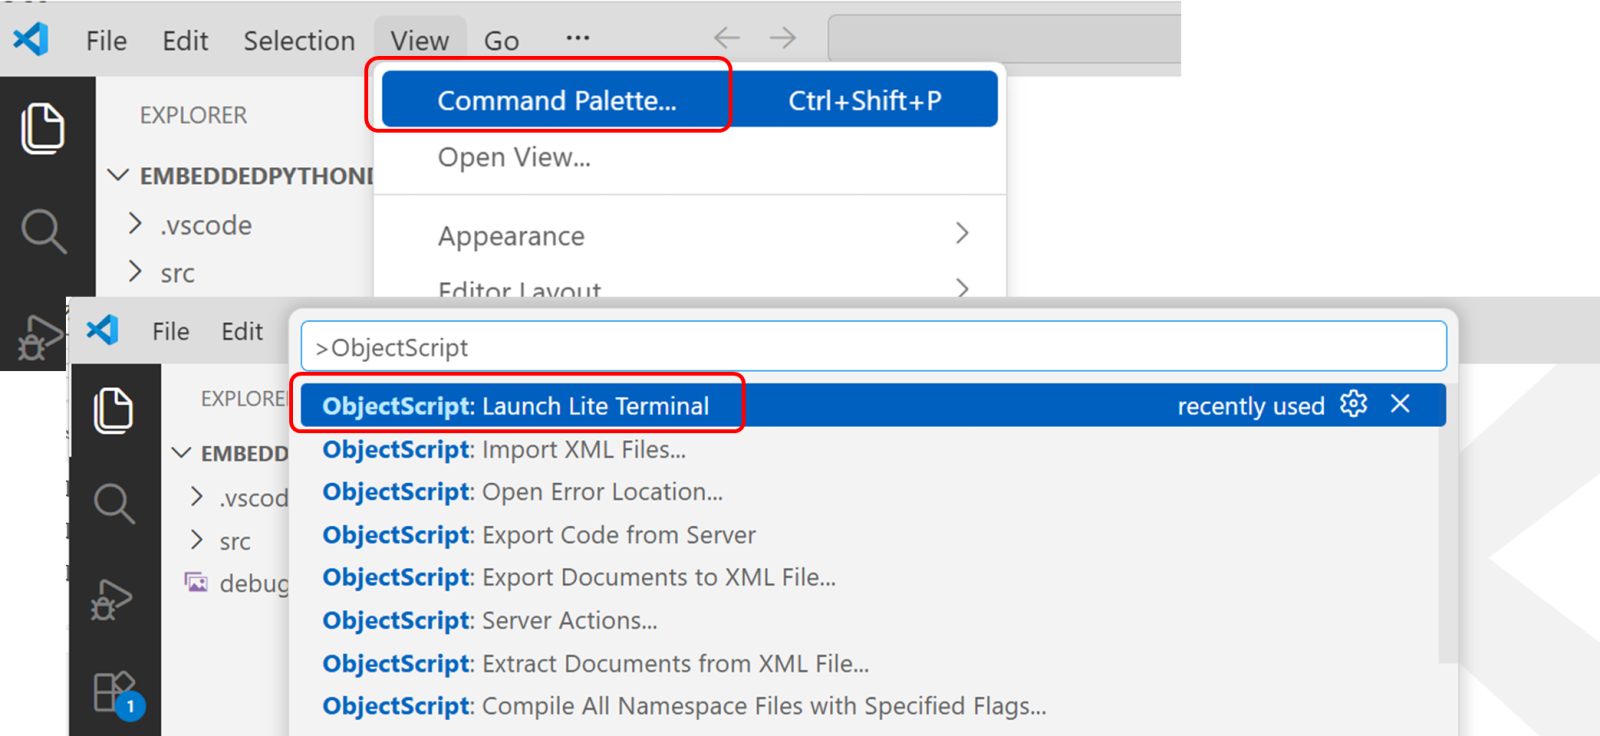This screenshot has height=736, width=1600.
Task: Click the gear icon beside recently used
Action: point(1353,404)
